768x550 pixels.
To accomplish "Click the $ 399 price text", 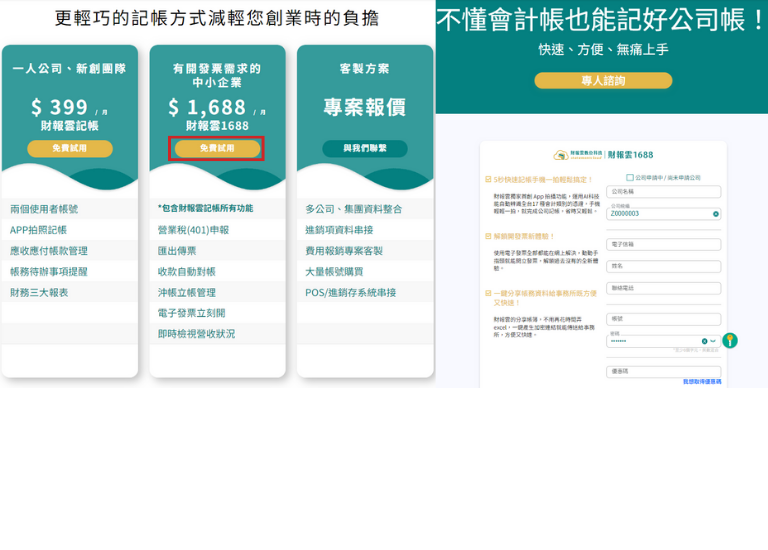I will pyautogui.click(x=59, y=107).
